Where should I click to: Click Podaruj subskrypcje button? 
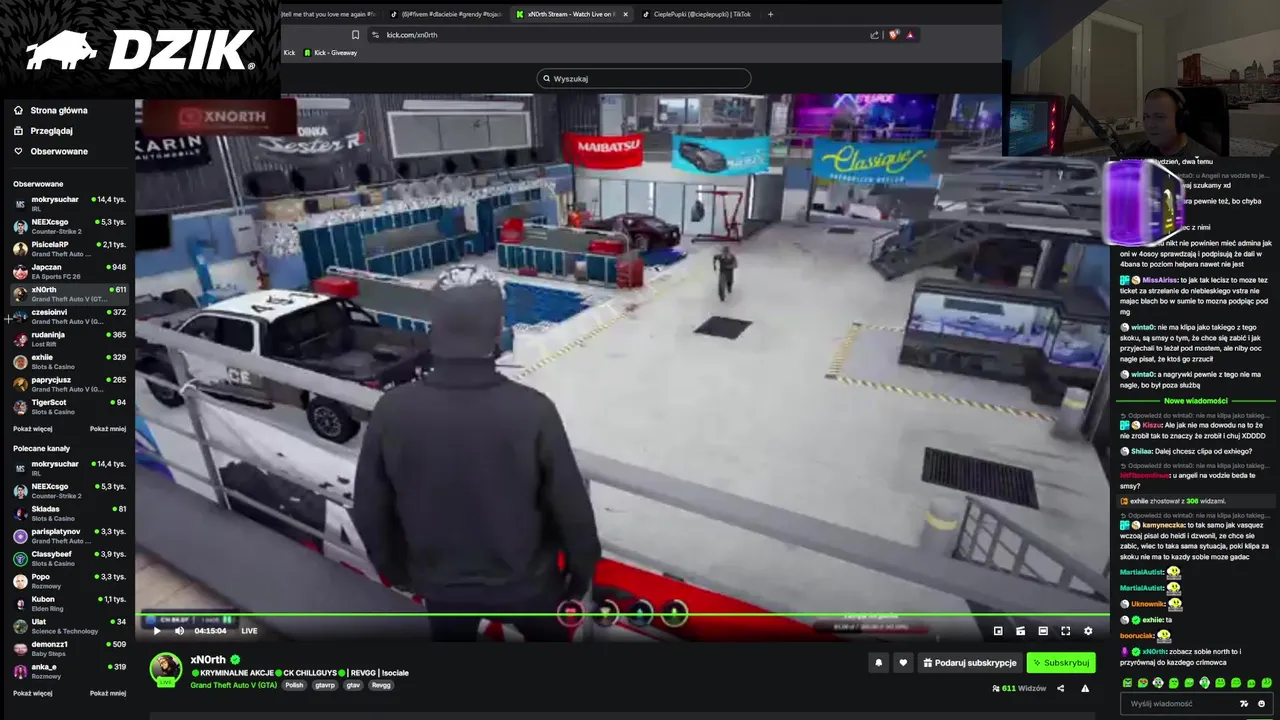pos(970,662)
